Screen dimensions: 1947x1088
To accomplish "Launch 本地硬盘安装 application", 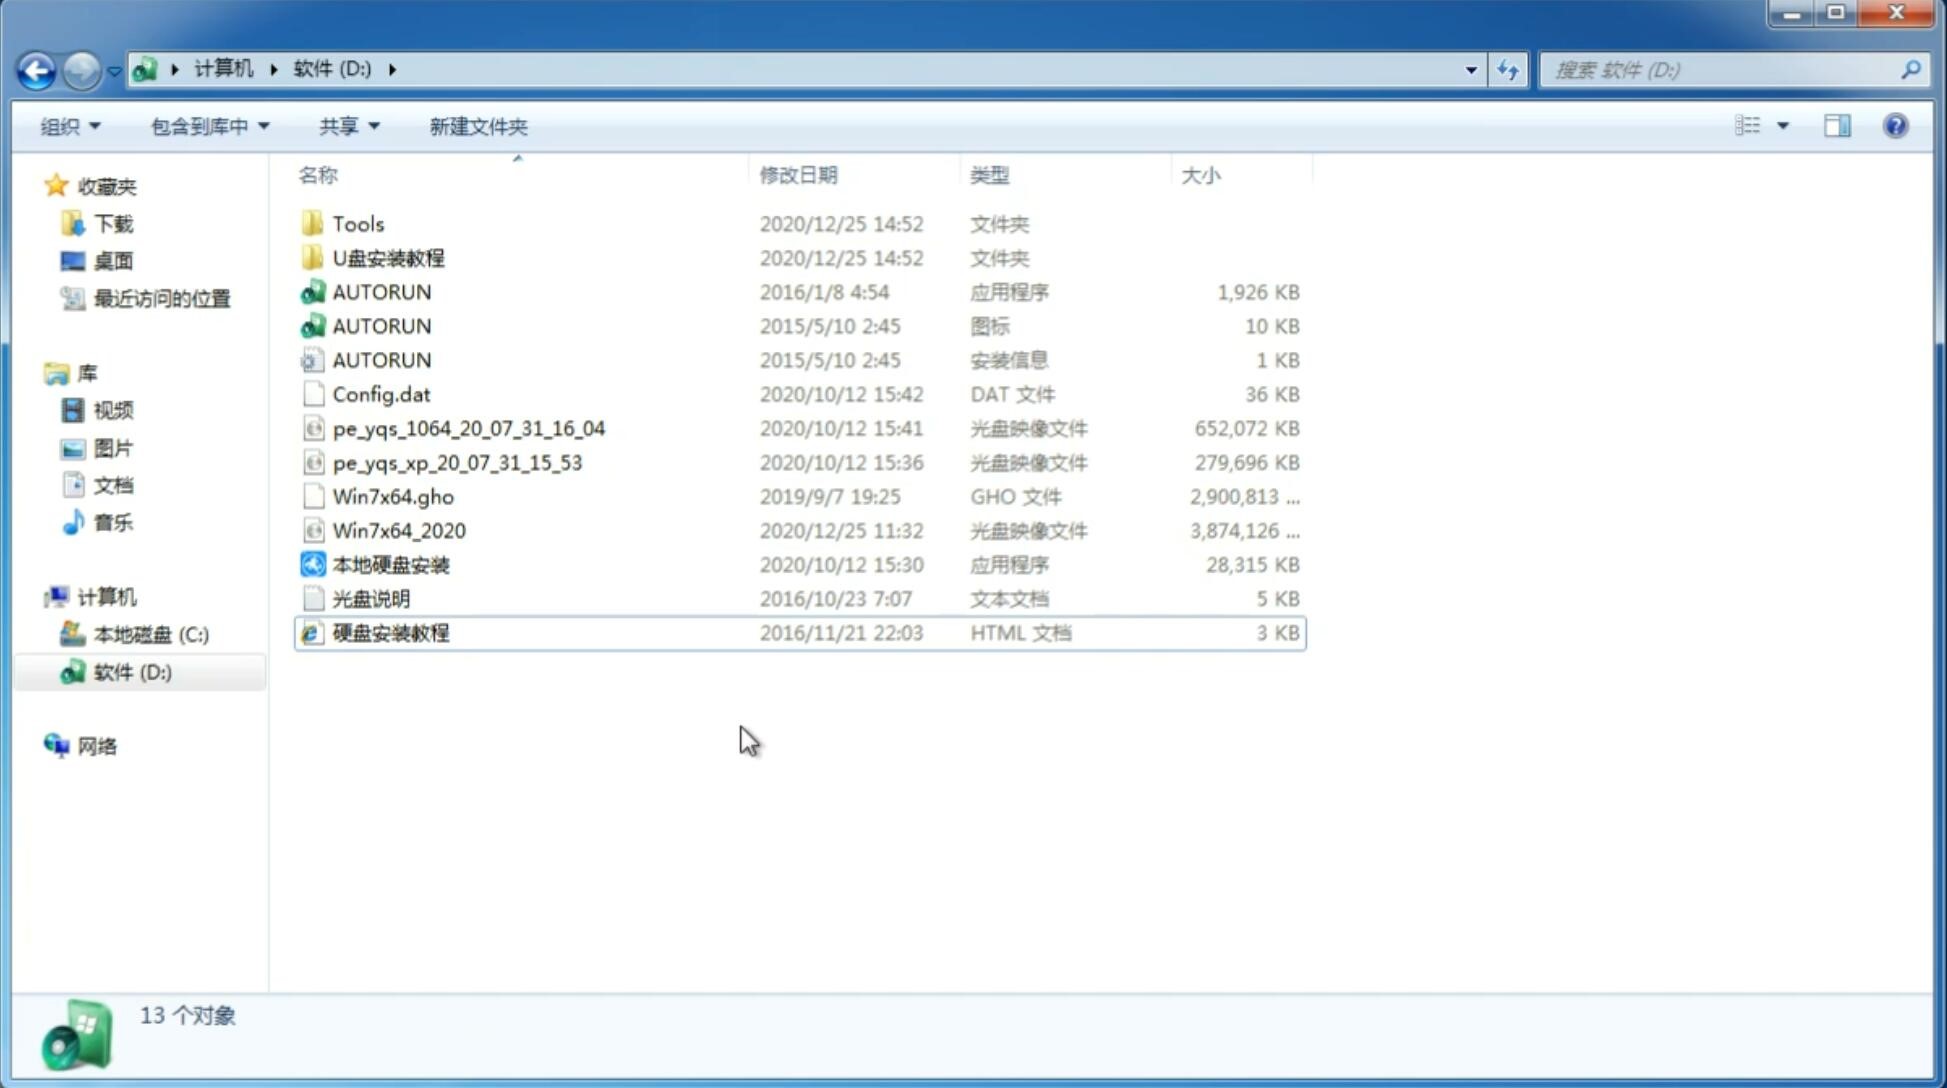I will (x=390, y=564).
